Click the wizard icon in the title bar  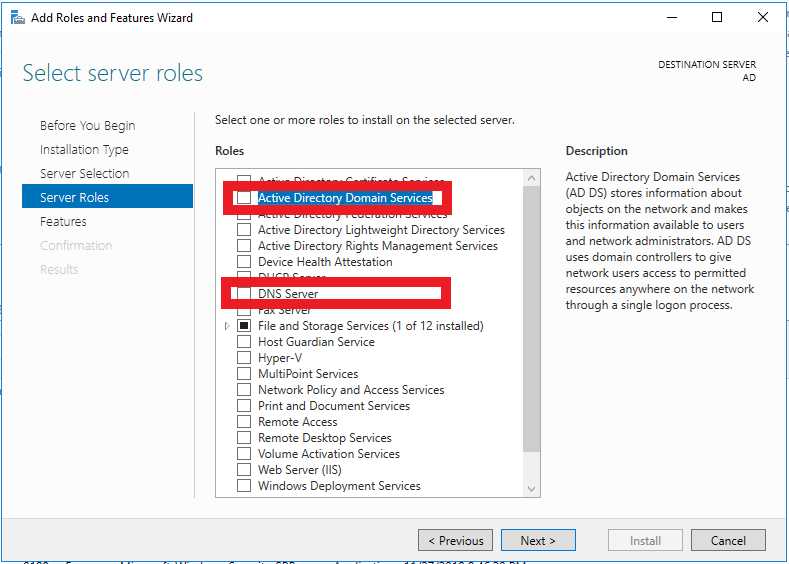pos(18,18)
